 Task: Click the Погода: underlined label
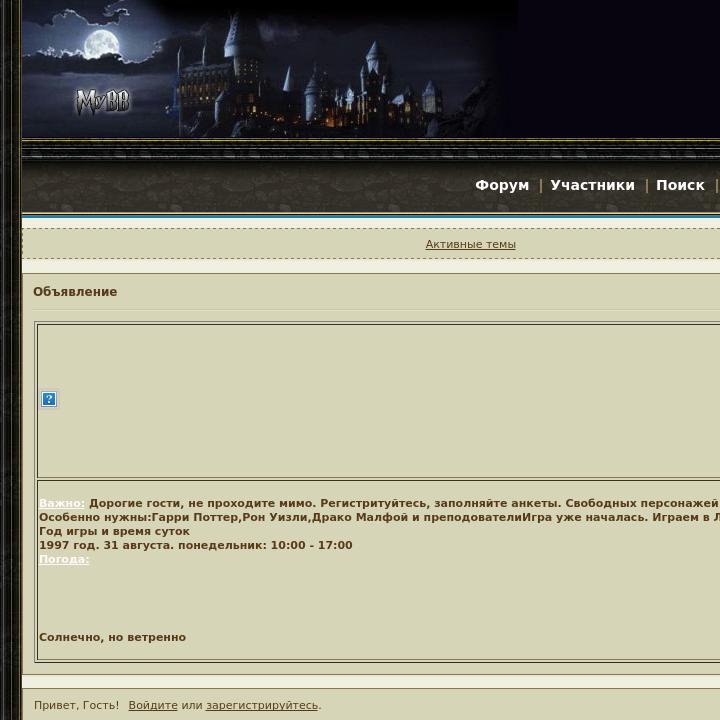[x=64, y=559]
